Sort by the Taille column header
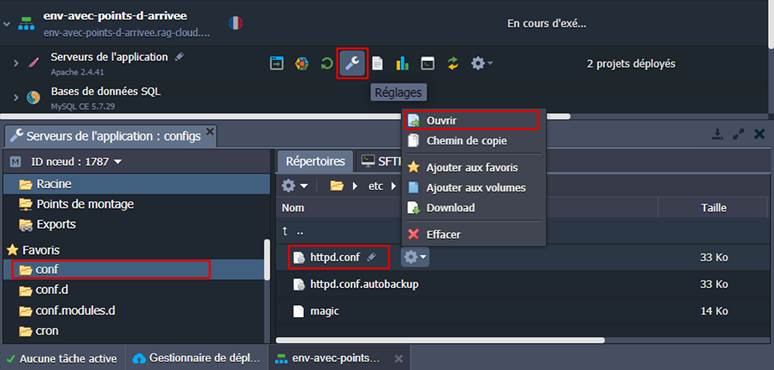 [714, 208]
